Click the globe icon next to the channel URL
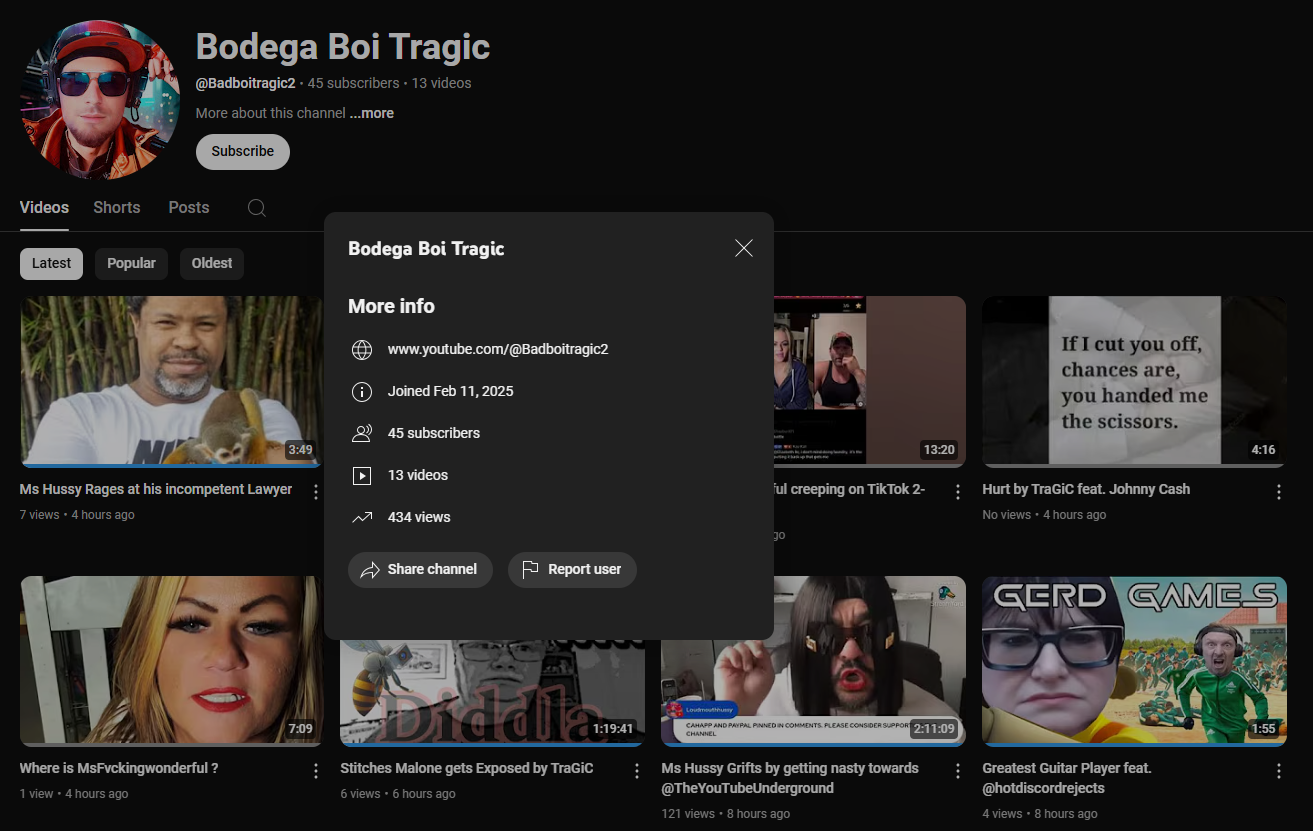1313x831 pixels. (362, 349)
